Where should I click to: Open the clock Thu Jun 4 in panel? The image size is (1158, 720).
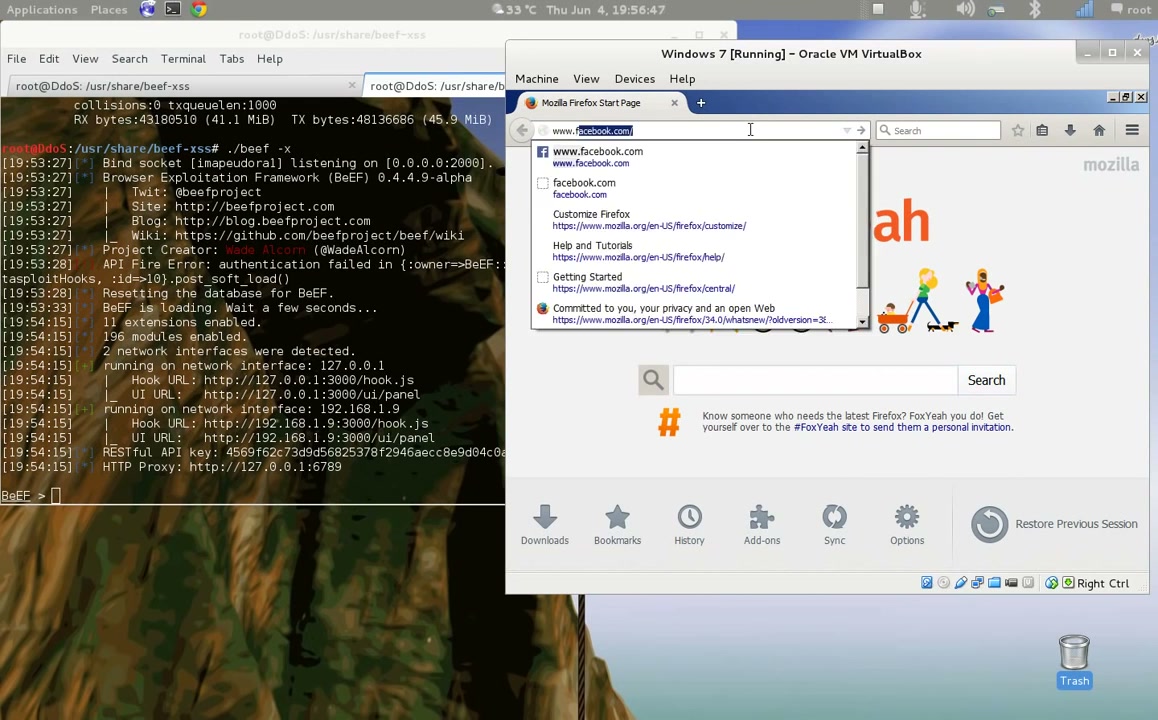pyautogui.click(x=606, y=10)
